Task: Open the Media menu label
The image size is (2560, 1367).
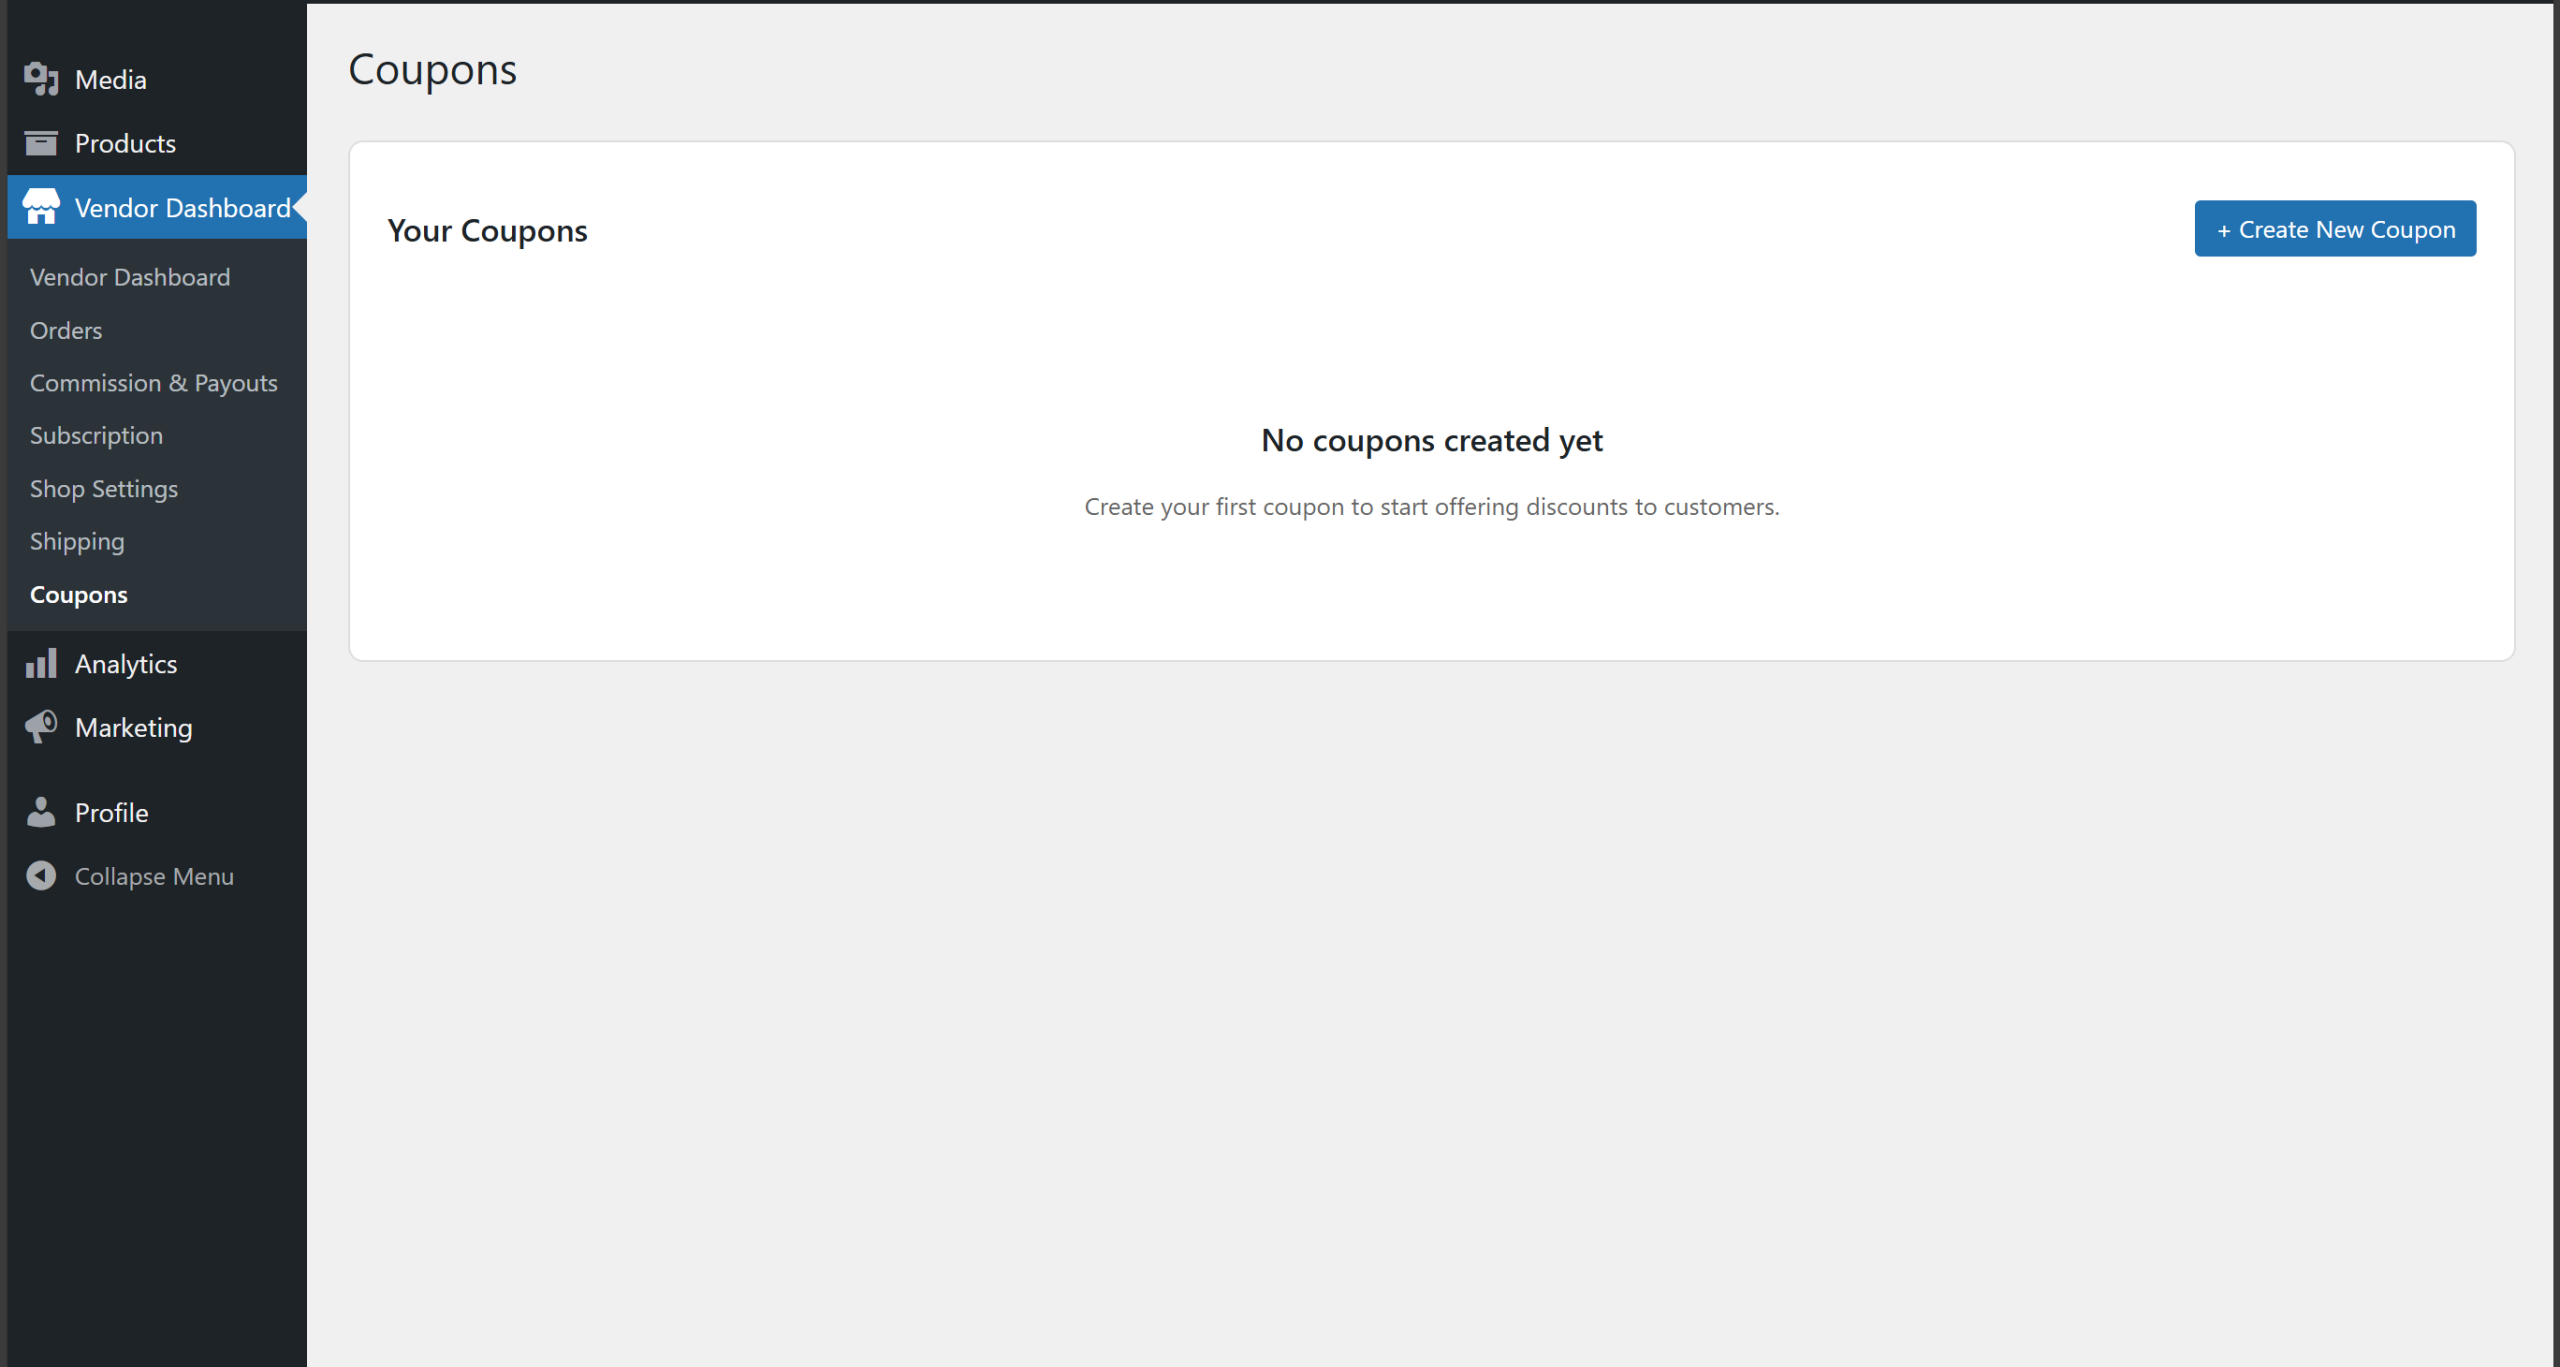Action: pos(111,80)
